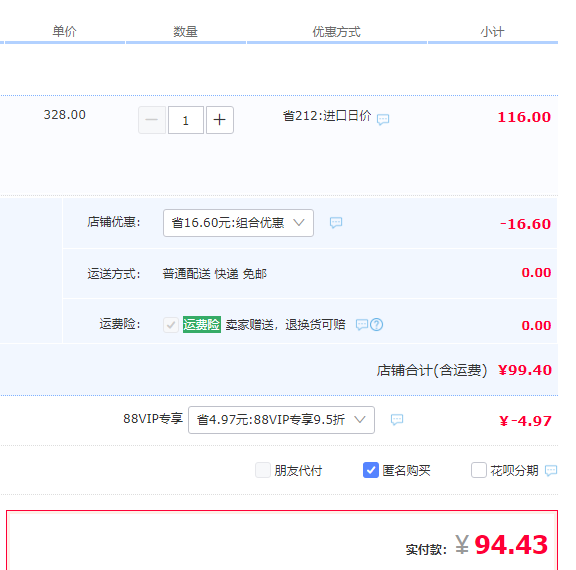Image resolution: width=576 pixels, height=570 pixels.
Task: Click the green 运费险 badge
Action: (202, 324)
